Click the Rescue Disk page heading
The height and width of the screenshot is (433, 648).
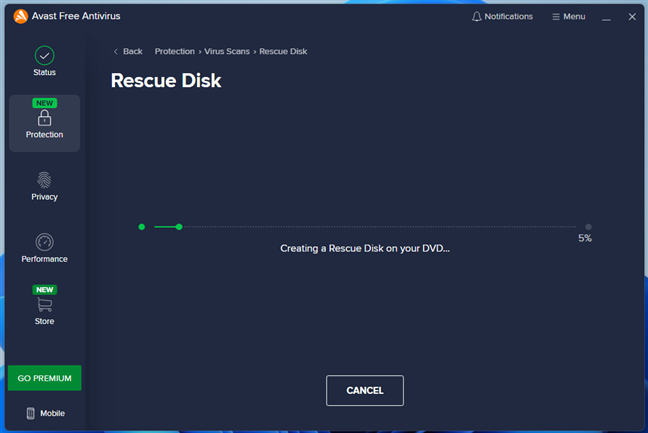[x=166, y=81]
